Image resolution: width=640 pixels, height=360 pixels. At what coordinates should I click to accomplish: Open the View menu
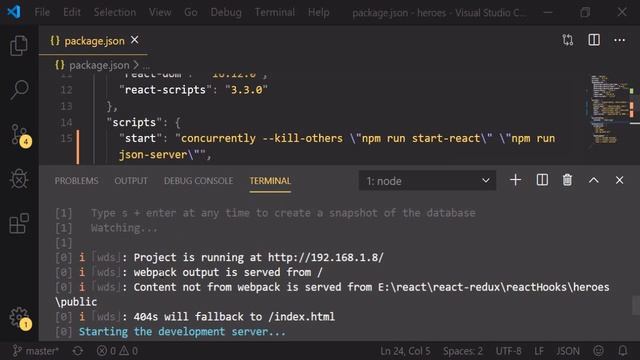[x=160, y=12]
